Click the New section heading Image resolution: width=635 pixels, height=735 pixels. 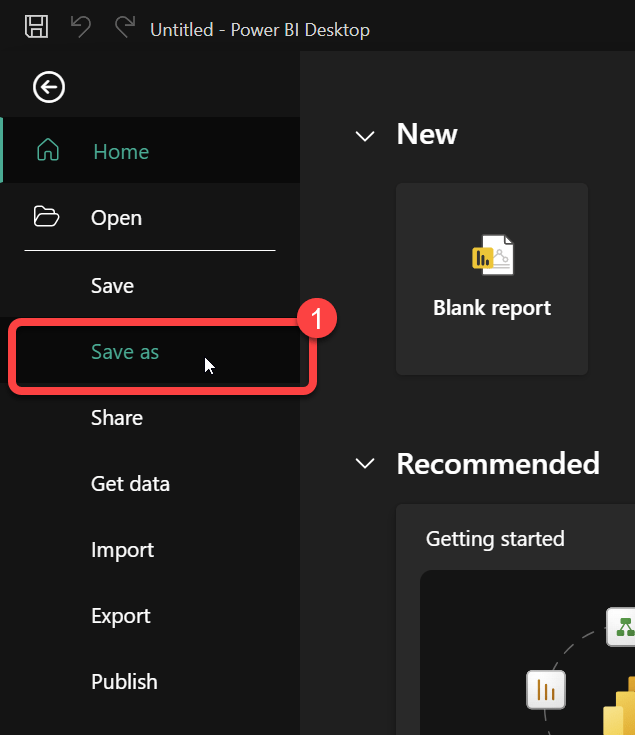point(427,134)
